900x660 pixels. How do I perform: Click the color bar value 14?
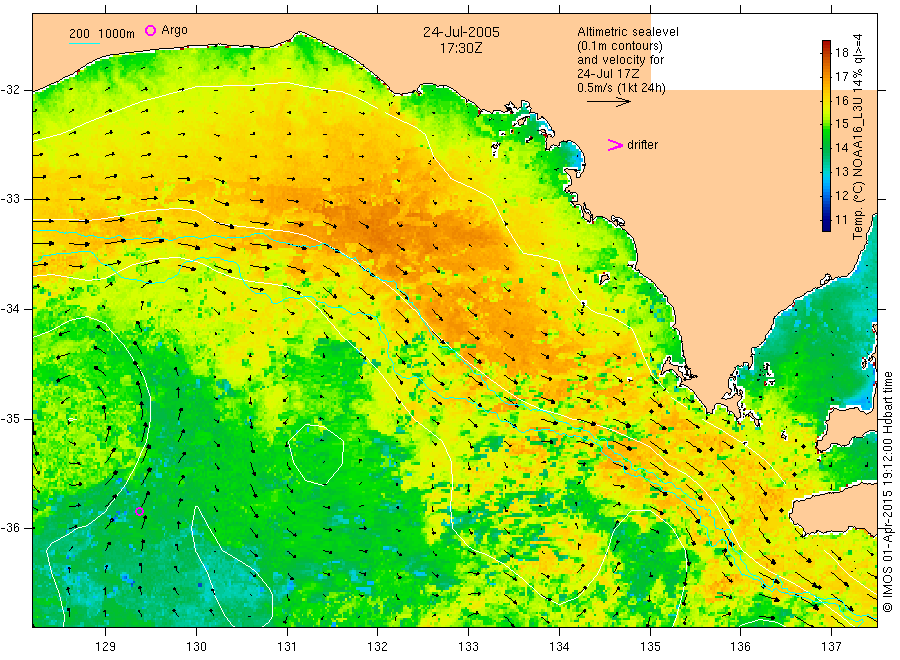pos(841,147)
